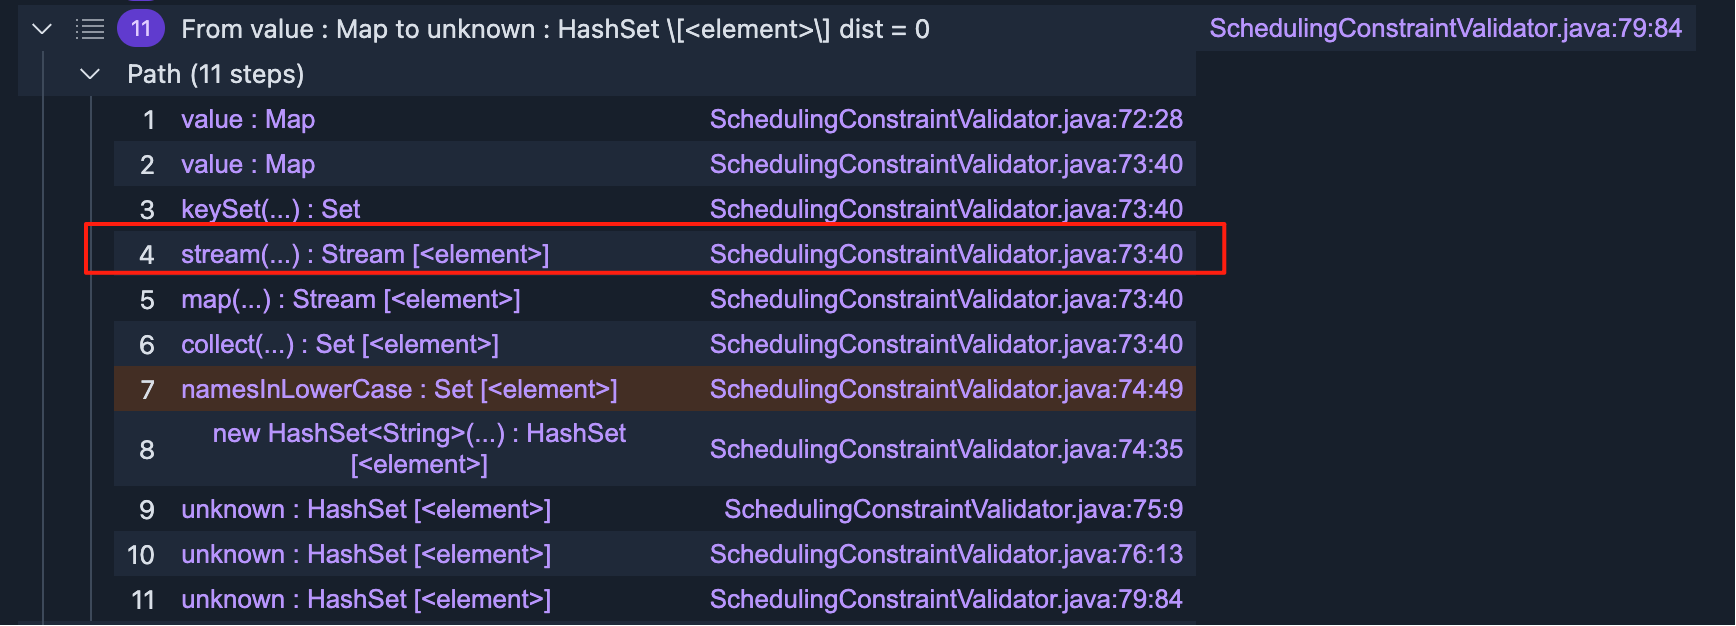Open the file location link for step 4
The image size is (1736, 626).
tap(946, 254)
